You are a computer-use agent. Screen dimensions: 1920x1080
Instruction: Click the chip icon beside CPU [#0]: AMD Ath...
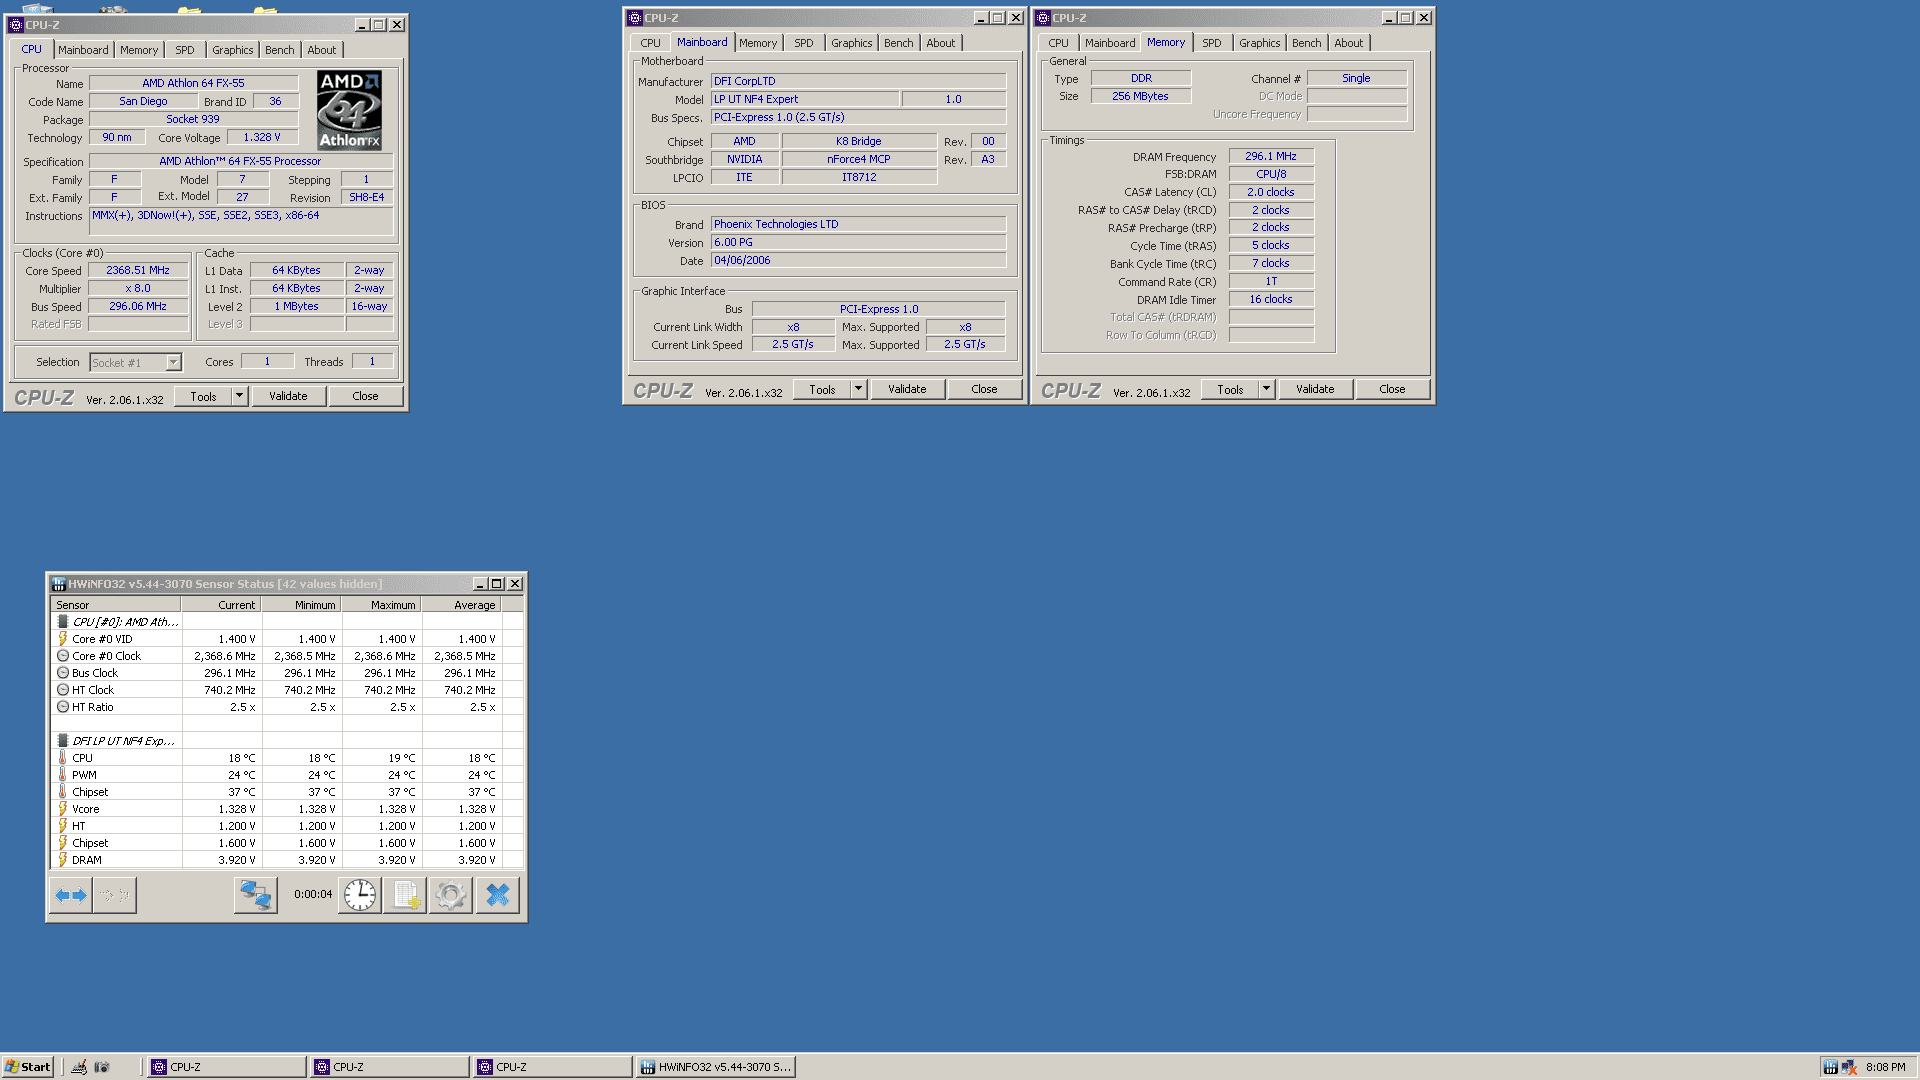[x=63, y=622]
